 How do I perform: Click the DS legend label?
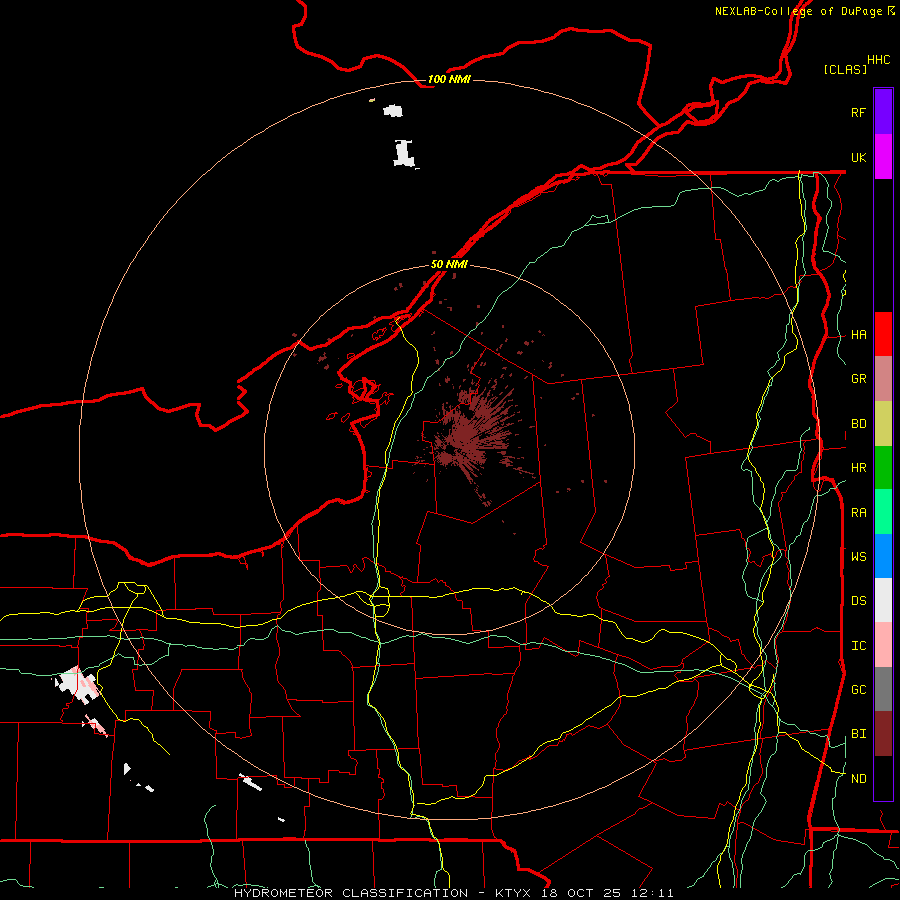point(858,601)
